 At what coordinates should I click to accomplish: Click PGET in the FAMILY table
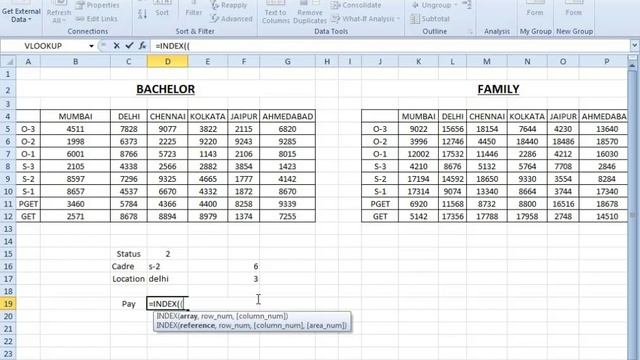coord(380,204)
